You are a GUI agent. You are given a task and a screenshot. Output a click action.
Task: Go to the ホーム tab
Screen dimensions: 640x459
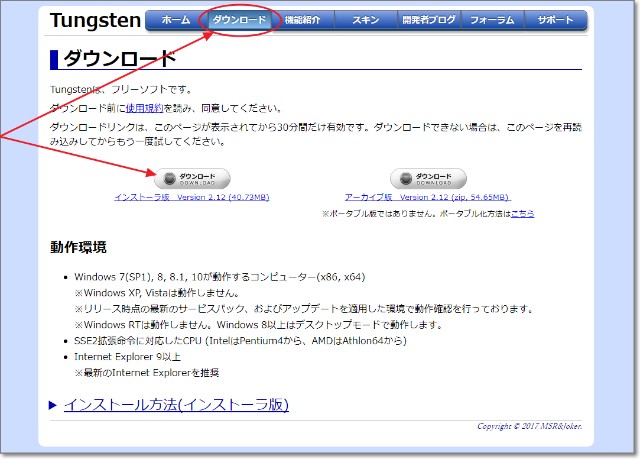point(175,20)
